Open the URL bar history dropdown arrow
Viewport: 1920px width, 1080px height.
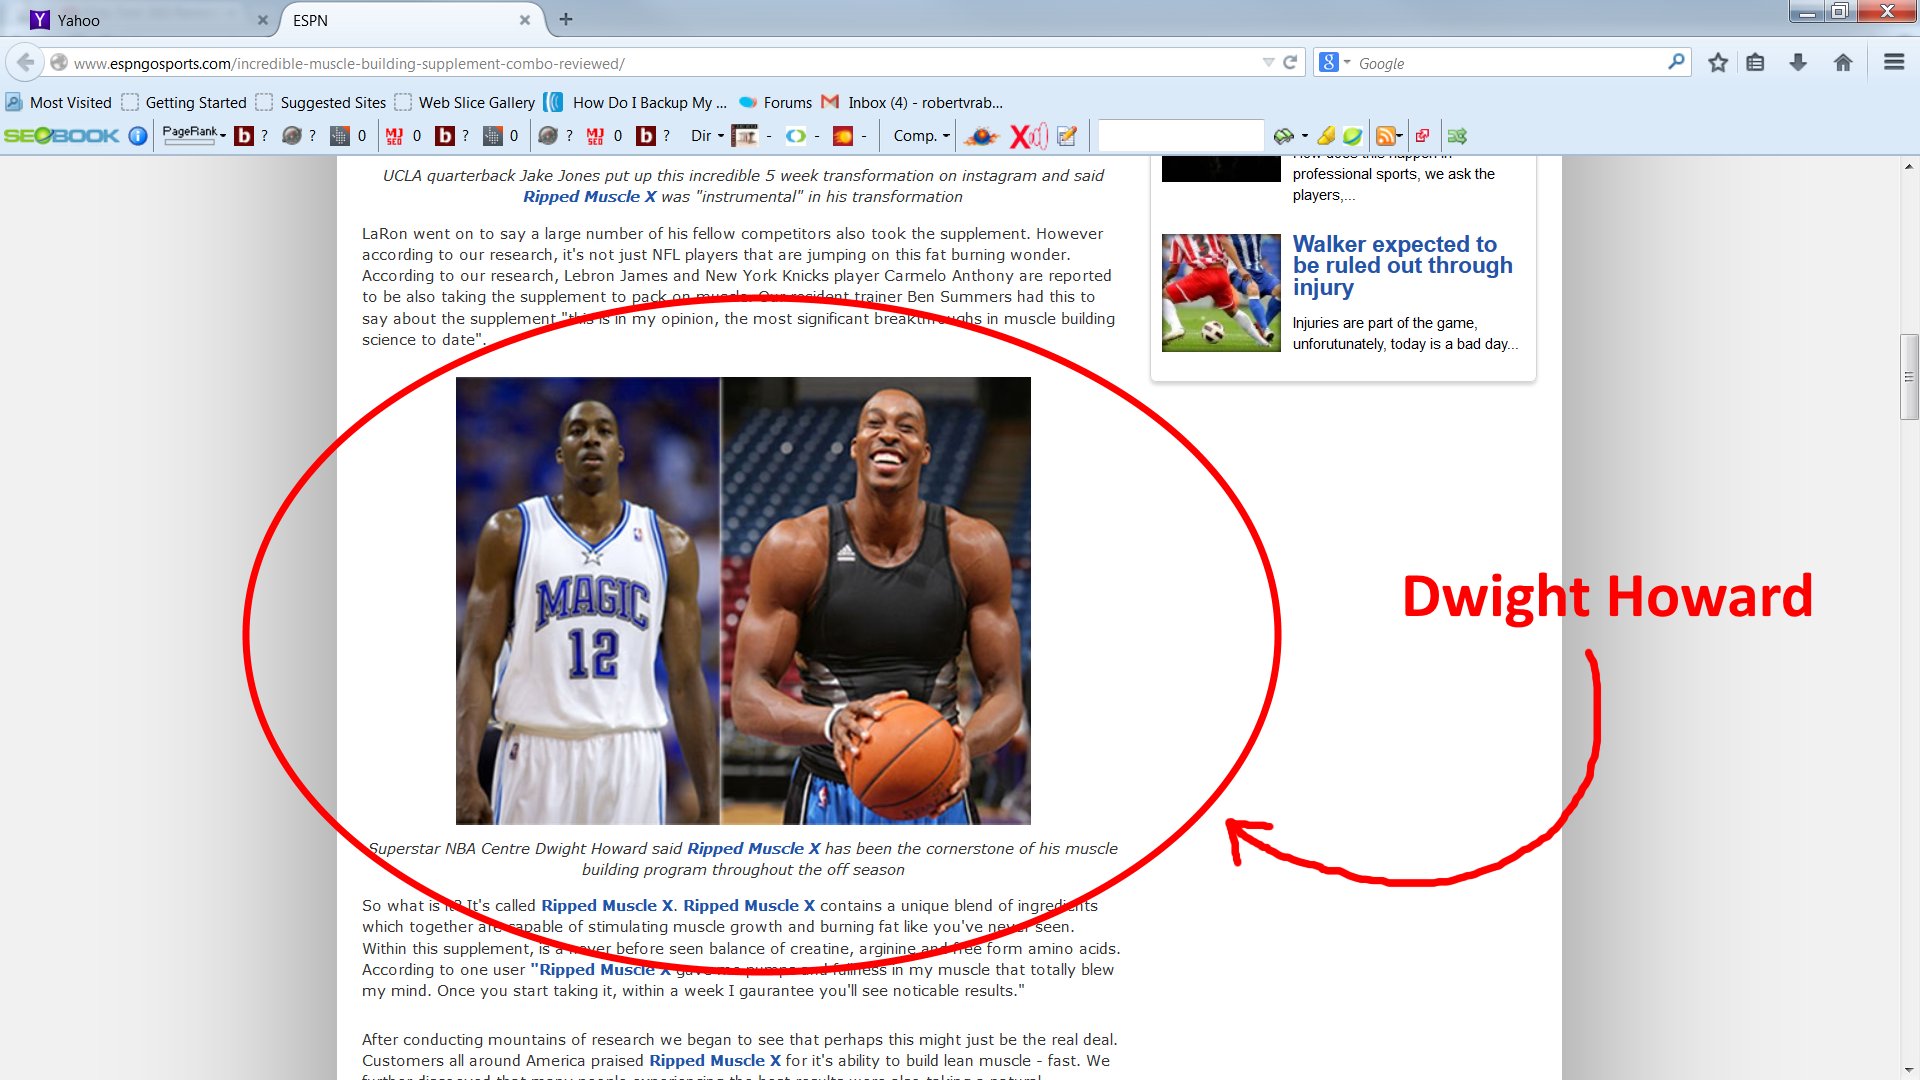point(1268,62)
